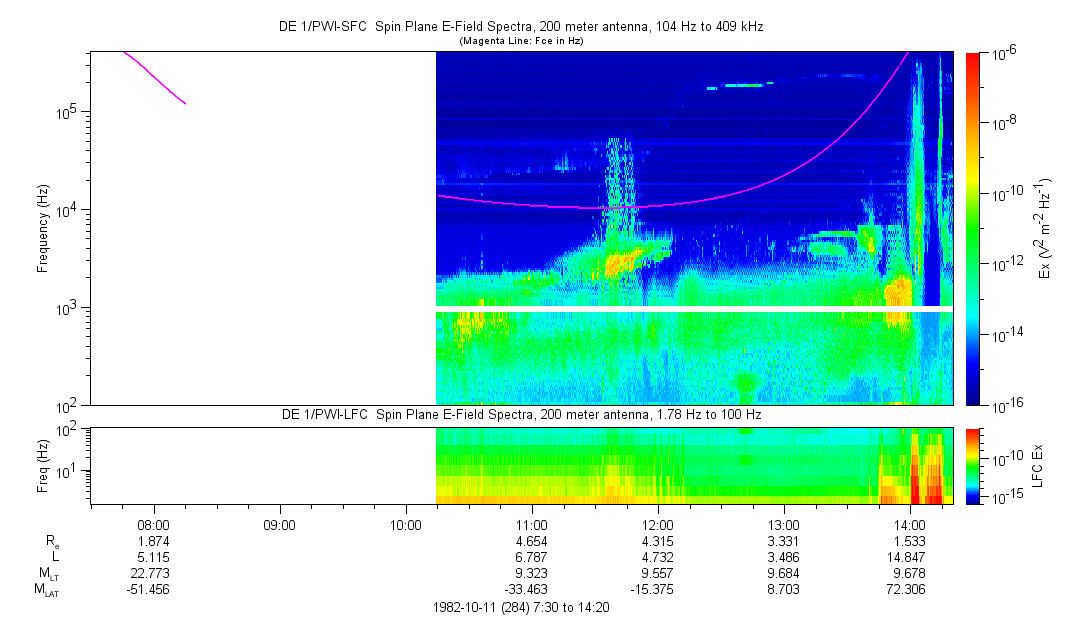
Task: Click the lower LFC Ex colorbar
Action: coord(974,465)
